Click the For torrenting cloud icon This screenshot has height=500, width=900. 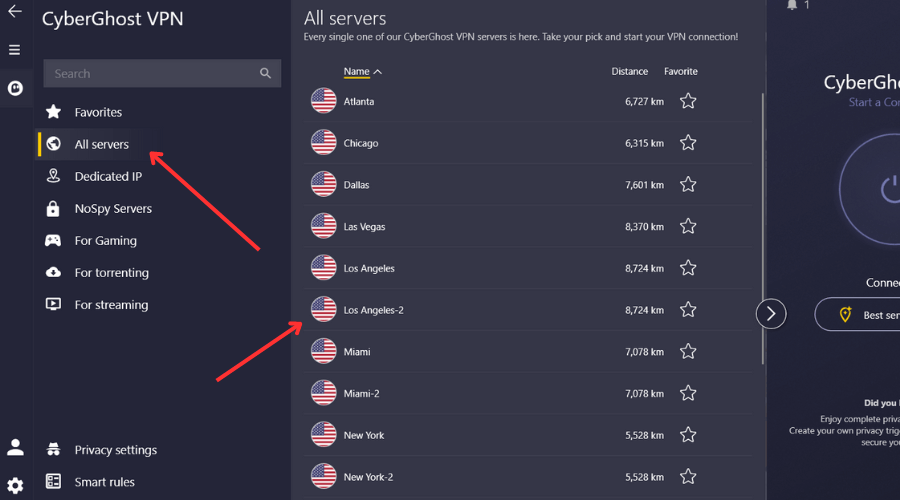tap(53, 272)
